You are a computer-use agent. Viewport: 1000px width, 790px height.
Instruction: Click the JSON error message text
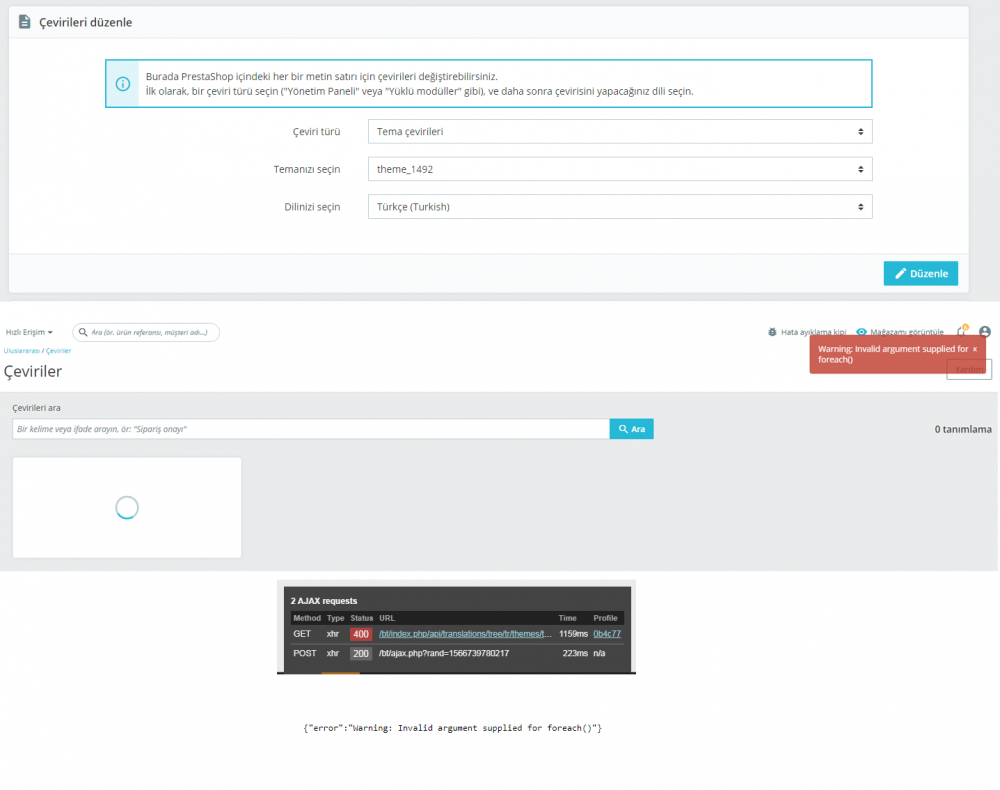click(x=452, y=728)
